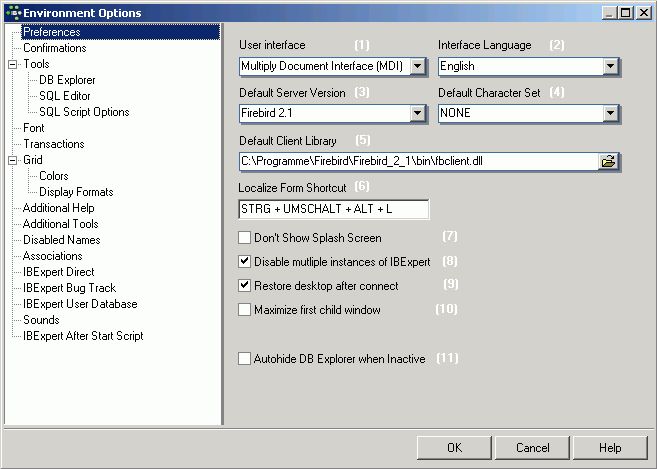Uncheck Disable multiple instances of IBExpert
The height and width of the screenshot is (469, 657).
click(245, 262)
